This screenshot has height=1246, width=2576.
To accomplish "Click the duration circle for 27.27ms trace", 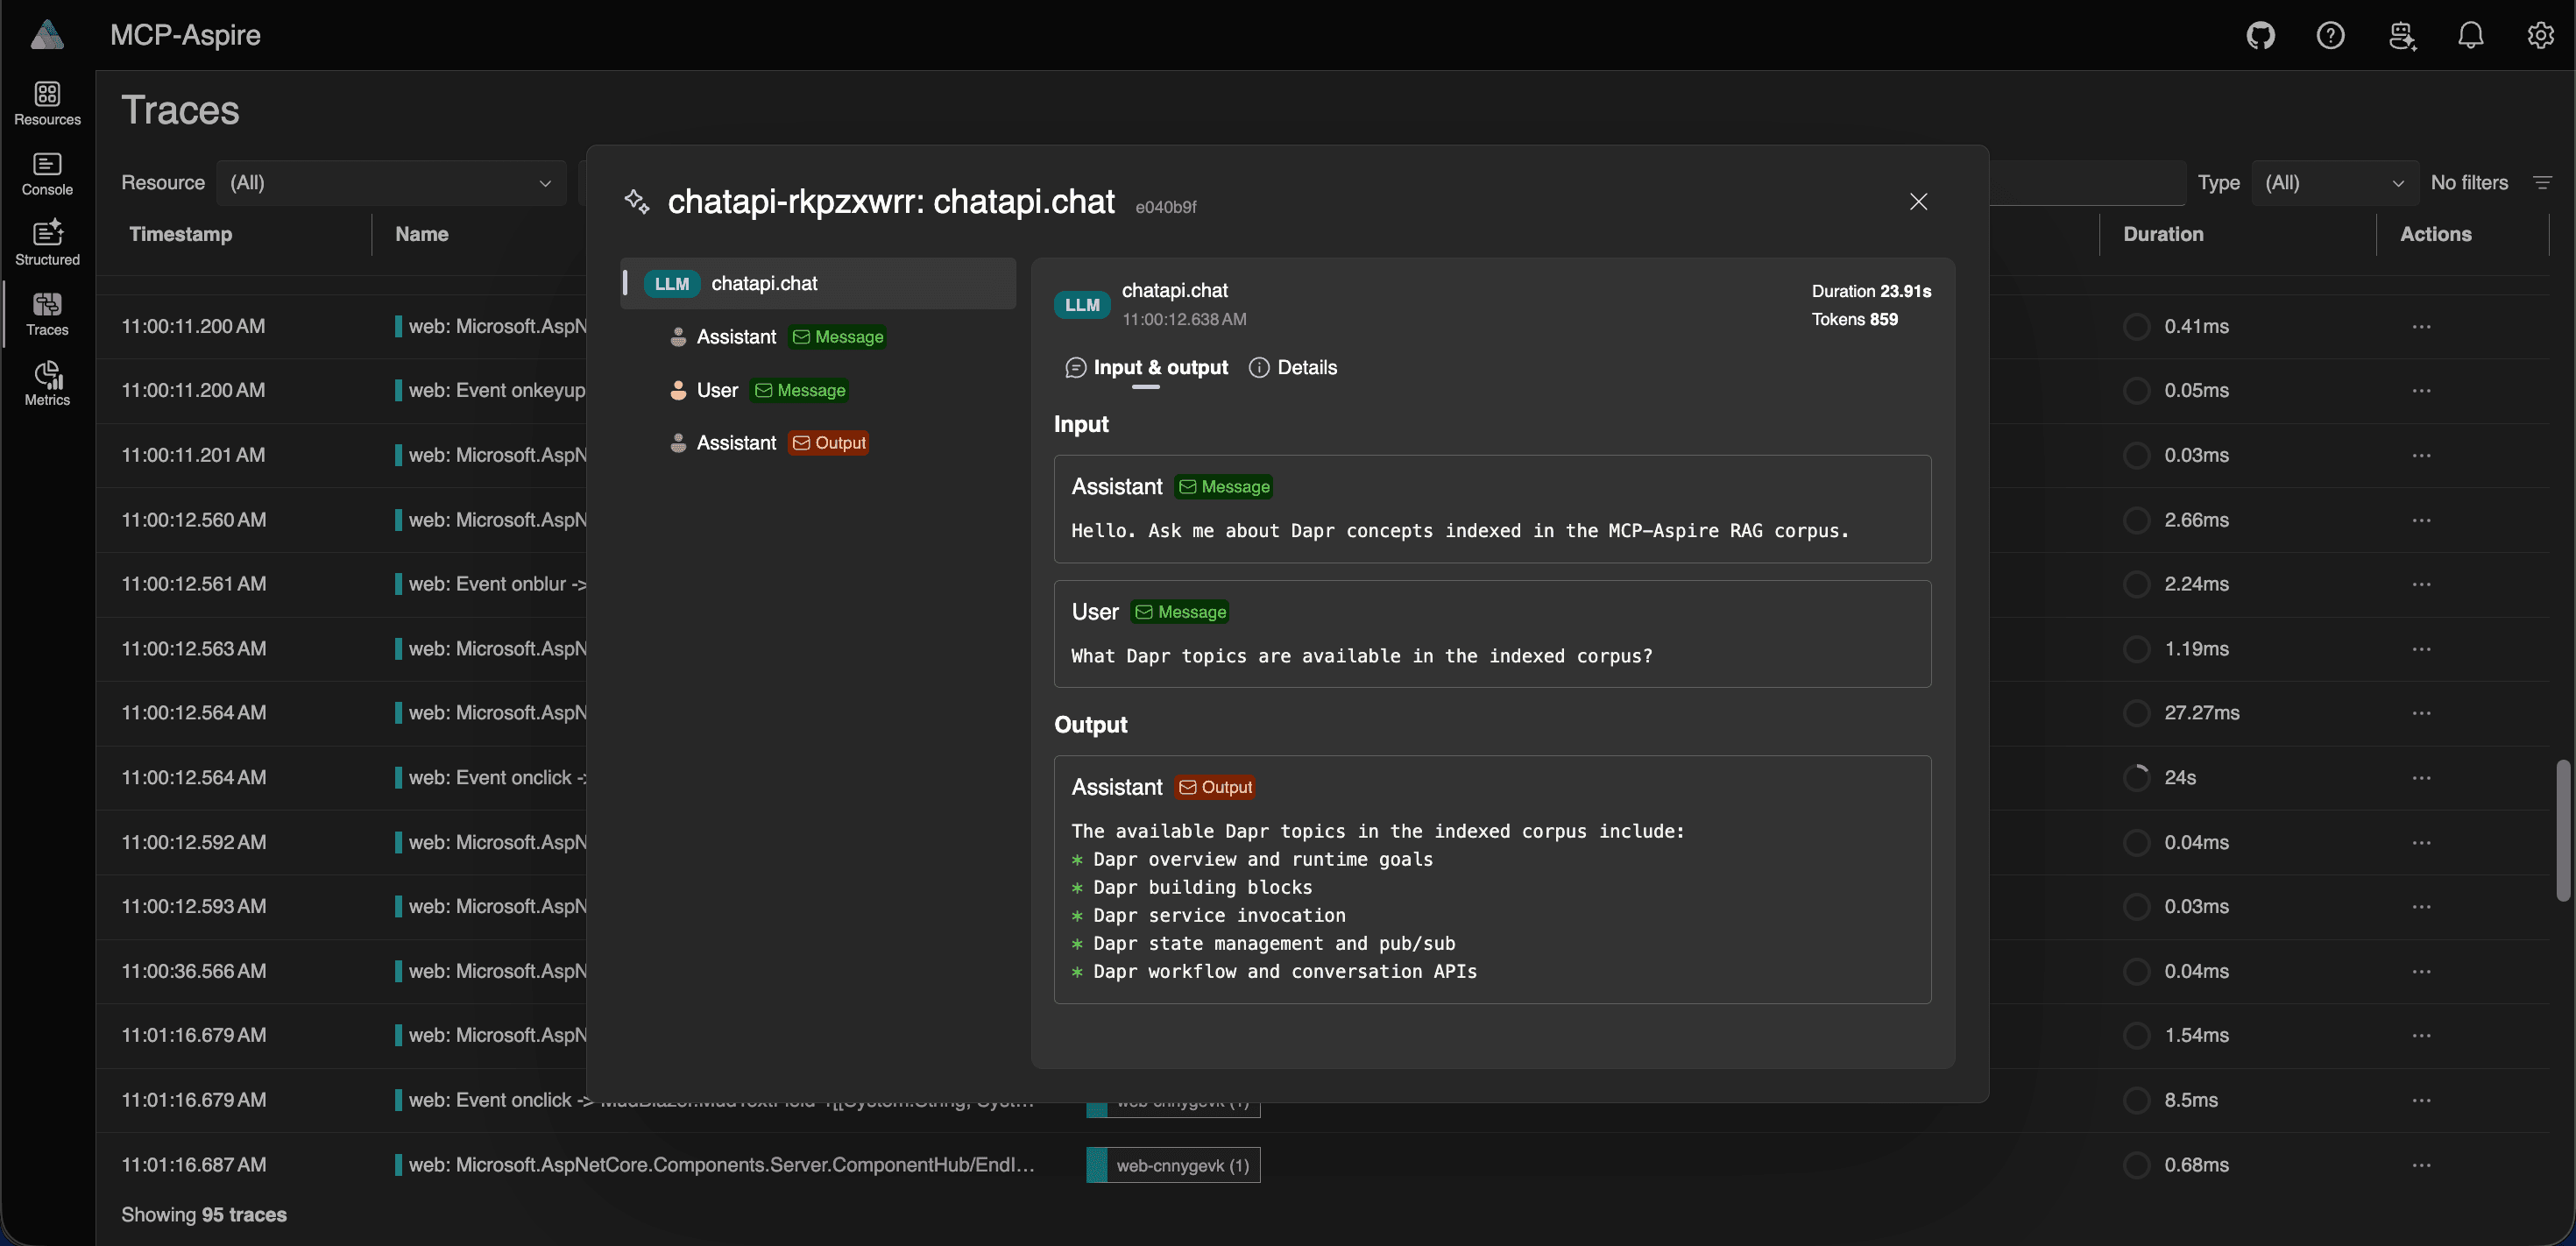I will (2136, 713).
